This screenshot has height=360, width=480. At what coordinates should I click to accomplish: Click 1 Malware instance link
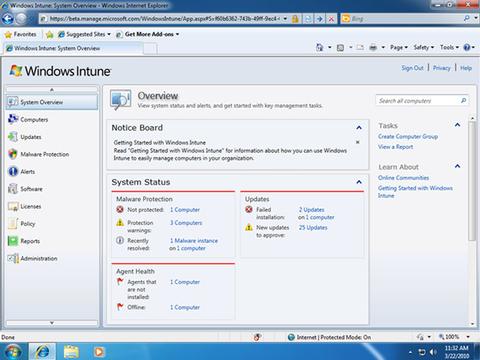point(194,241)
